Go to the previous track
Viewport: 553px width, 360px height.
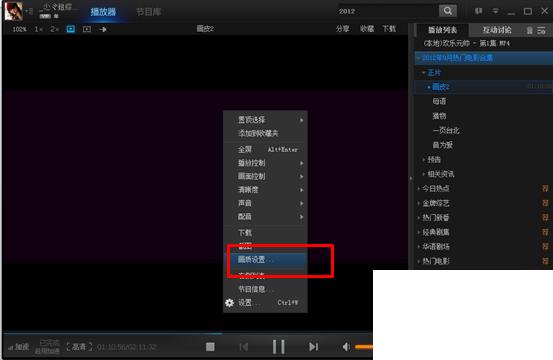pyautogui.click(x=244, y=347)
